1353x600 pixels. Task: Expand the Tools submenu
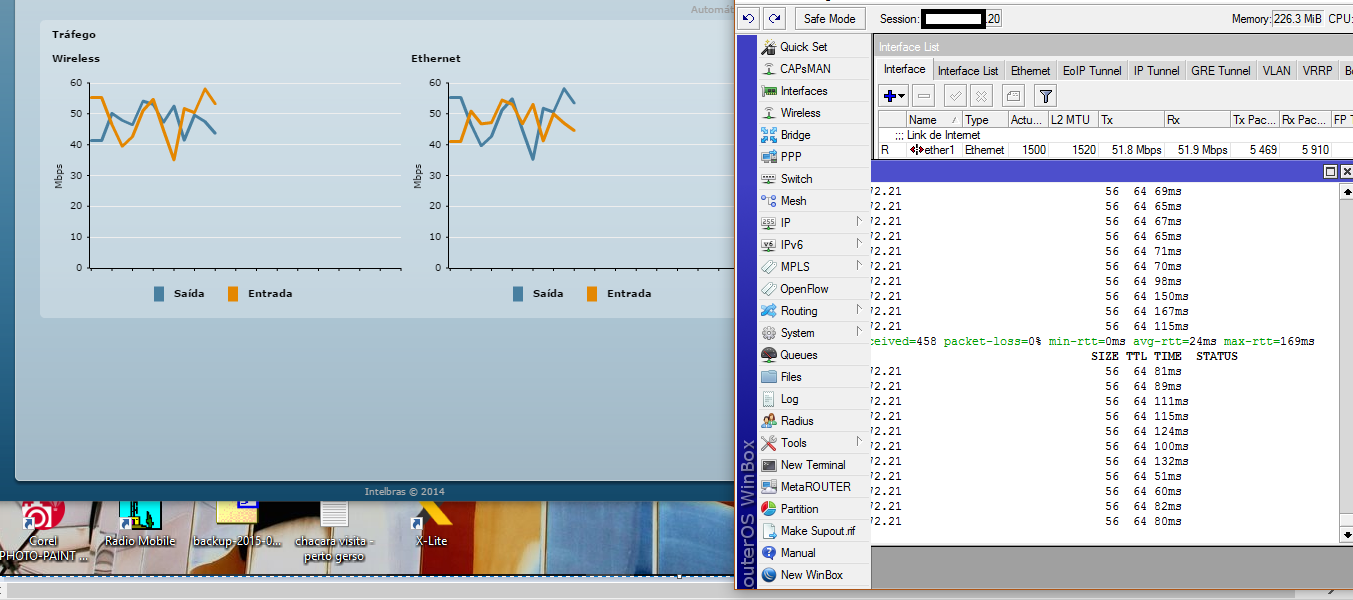(x=812, y=443)
